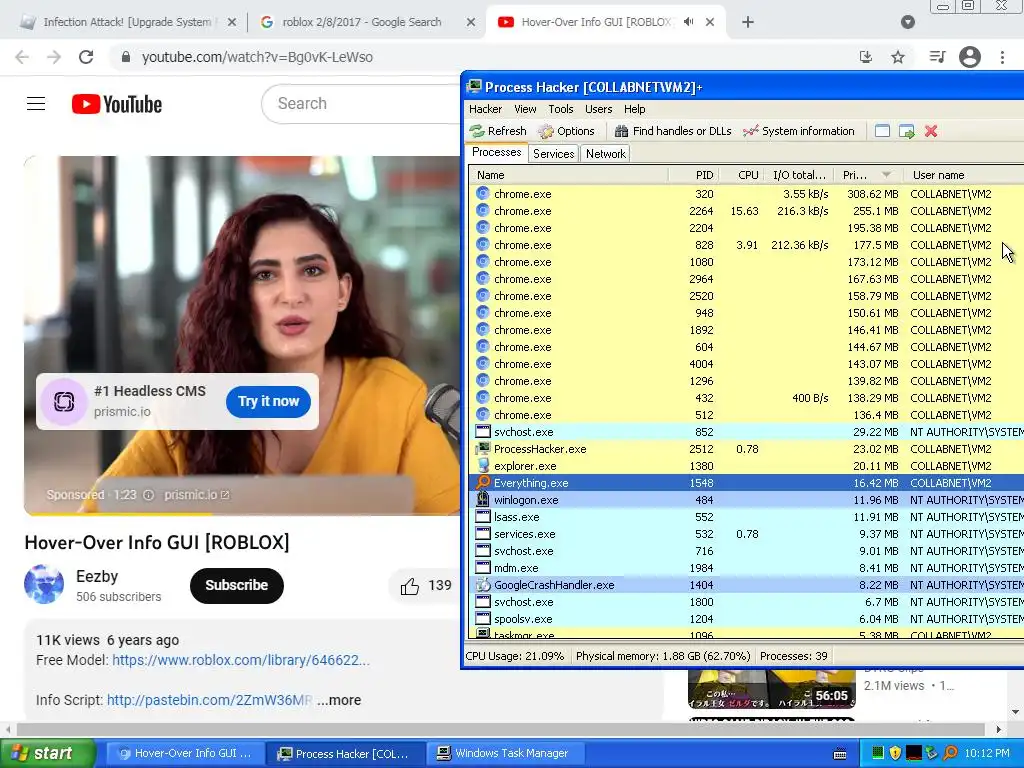Select the spoolsv.exe process row
1024x768 pixels.
[x=746, y=618]
